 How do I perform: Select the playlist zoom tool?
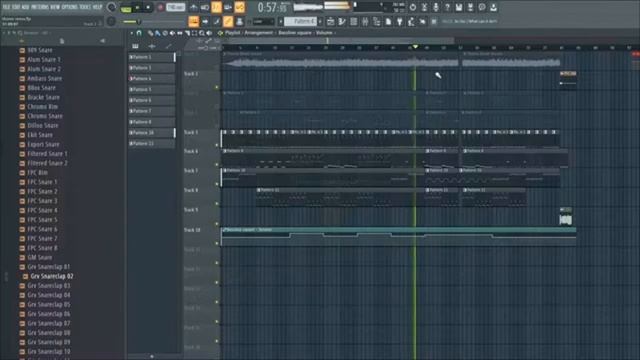point(202,33)
